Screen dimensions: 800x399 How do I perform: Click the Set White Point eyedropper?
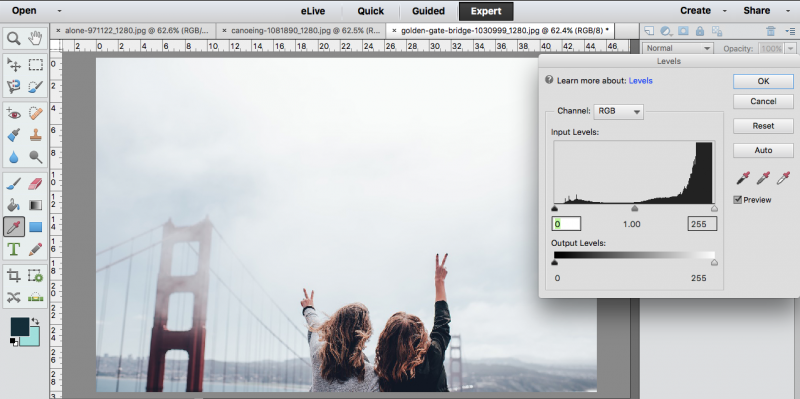pyautogui.click(x=782, y=178)
